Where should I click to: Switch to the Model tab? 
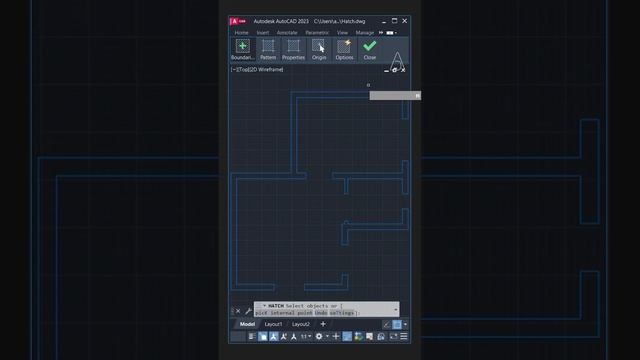pyautogui.click(x=247, y=324)
